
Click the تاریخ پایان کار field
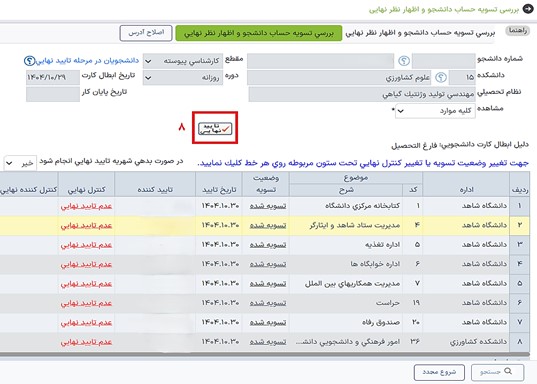coord(53,94)
